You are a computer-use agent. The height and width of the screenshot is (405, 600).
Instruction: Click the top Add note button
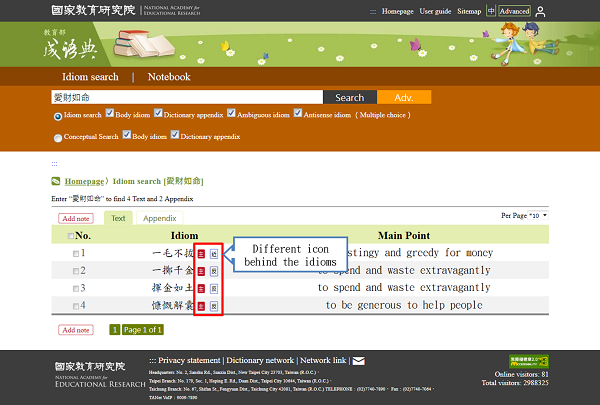[x=76, y=217]
